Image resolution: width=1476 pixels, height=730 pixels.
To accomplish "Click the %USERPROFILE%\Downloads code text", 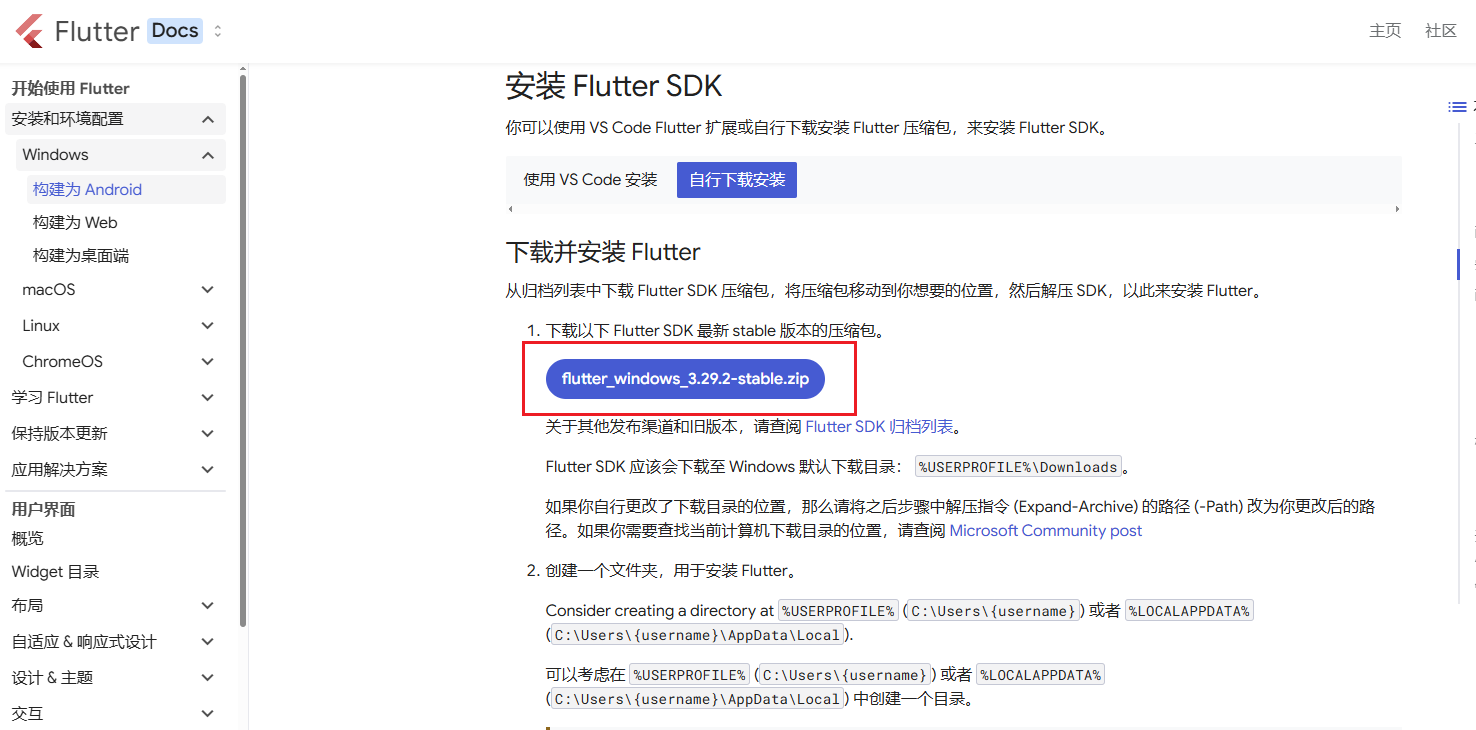I will (x=1019, y=467).
